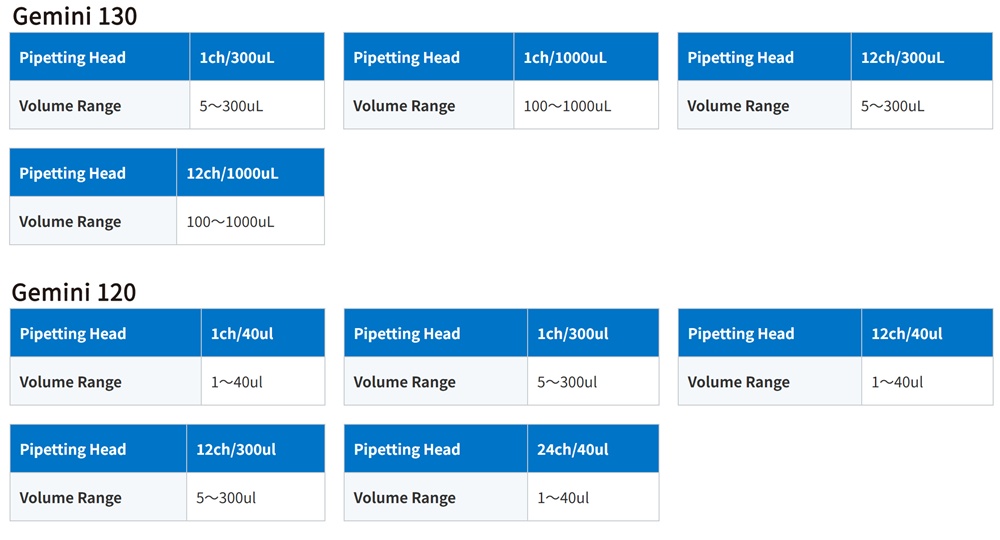Select the 1ch/40ul header cell
Image resolution: width=1000 pixels, height=540 pixels.
(263, 333)
